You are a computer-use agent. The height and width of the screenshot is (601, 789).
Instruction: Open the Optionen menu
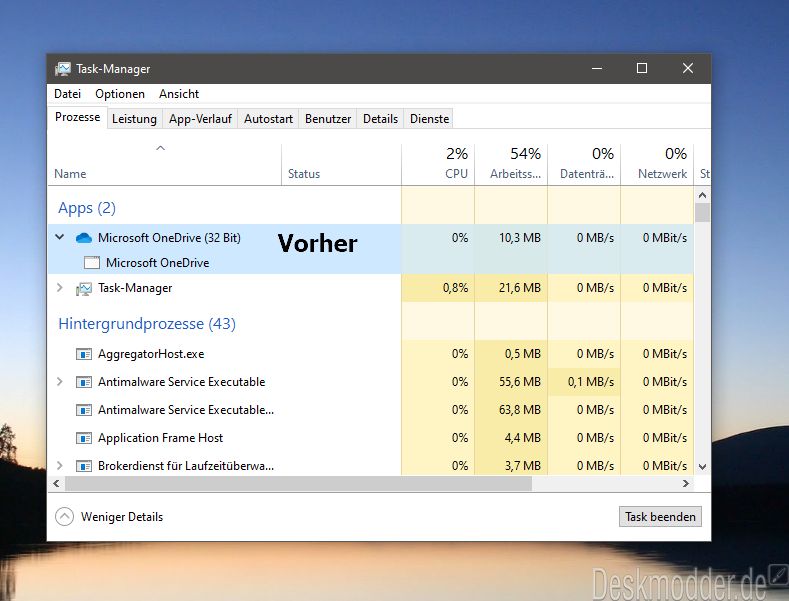[120, 94]
